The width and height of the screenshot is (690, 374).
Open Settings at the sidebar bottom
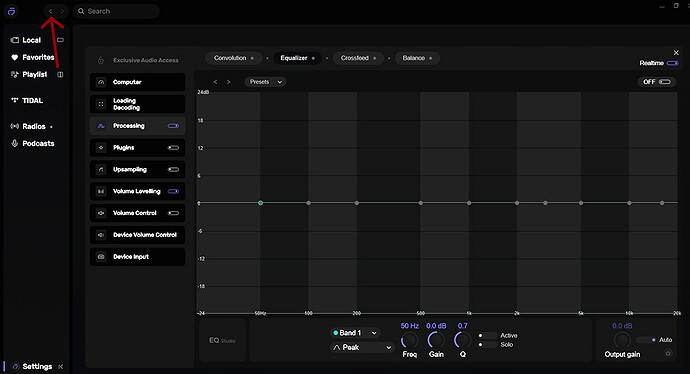pyautogui.click(x=32, y=366)
